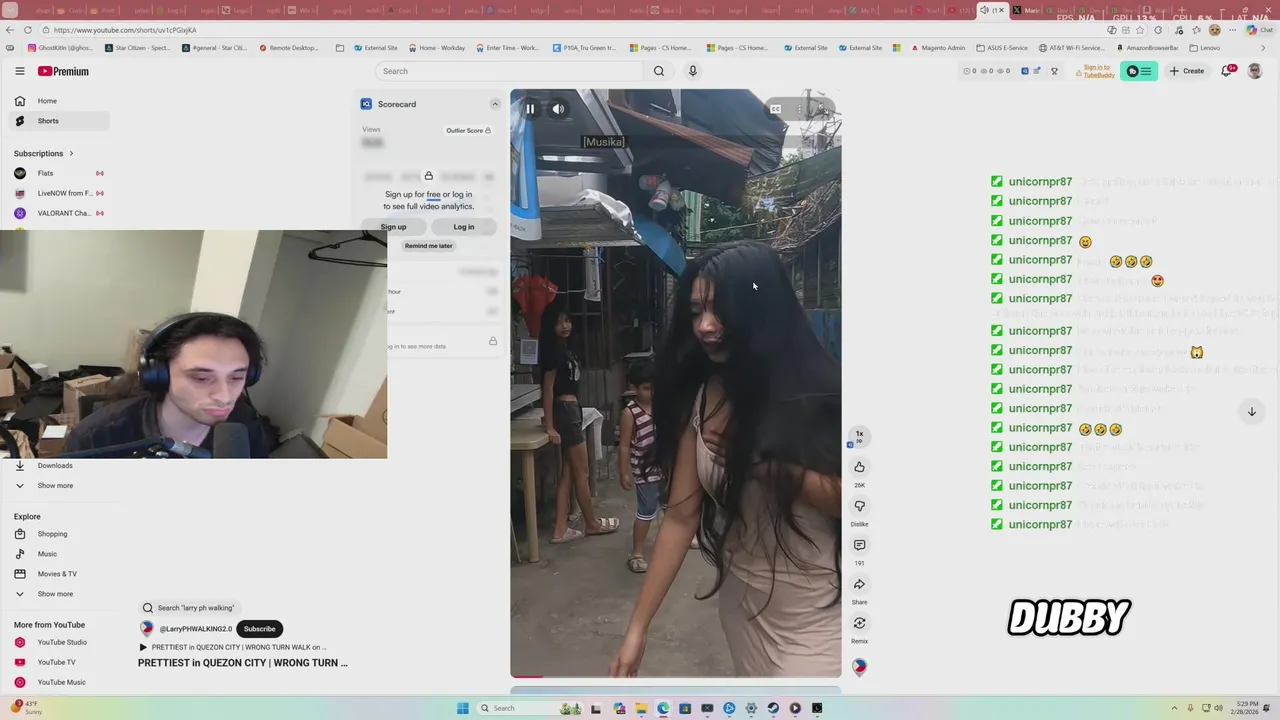
Task: Mute the Shorts video volume
Action: pos(558,109)
